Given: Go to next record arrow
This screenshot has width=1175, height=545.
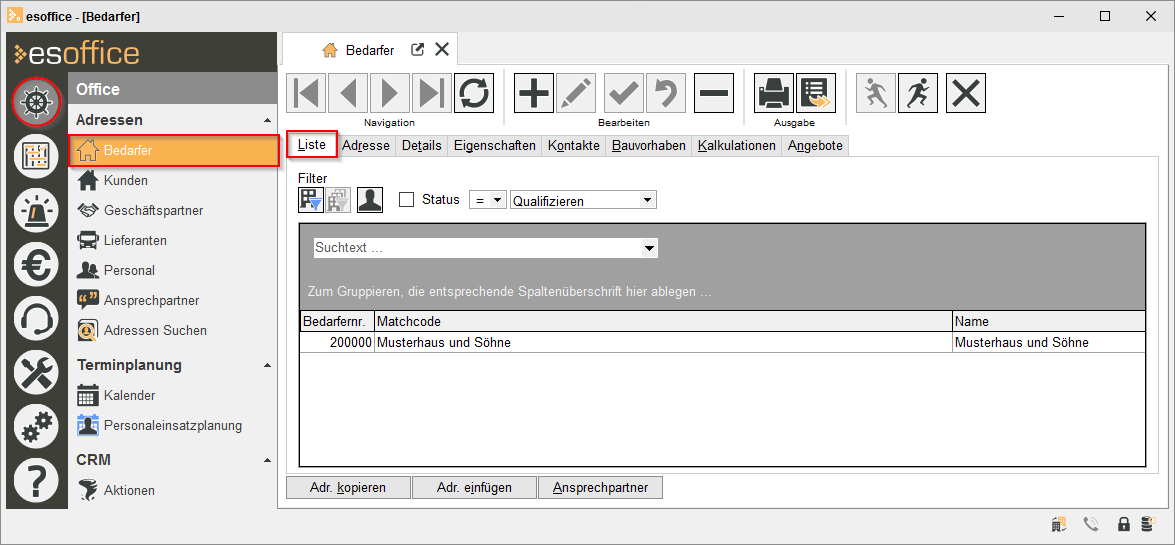Looking at the screenshot, I should tap(390, 94).
